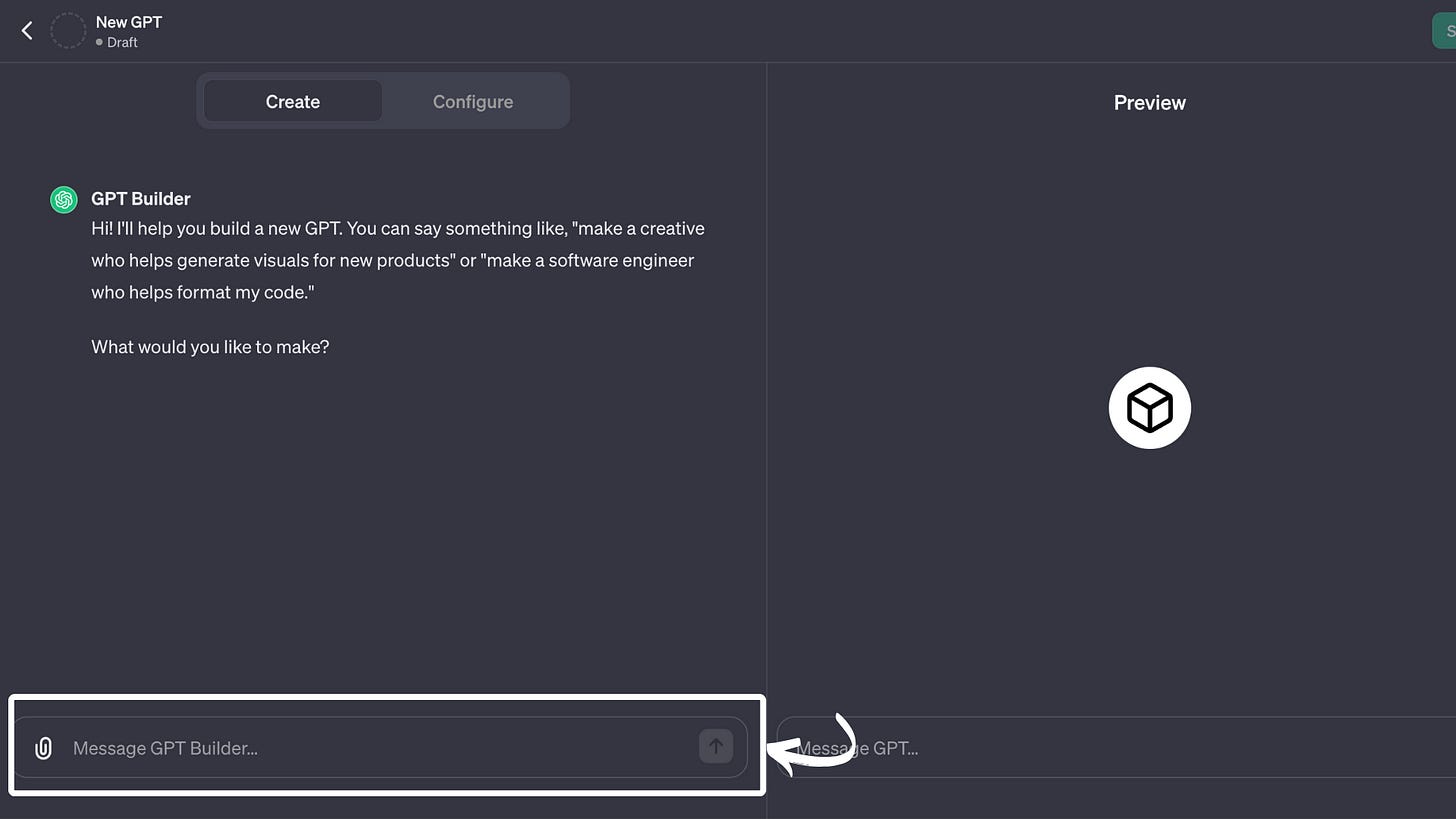This screenshot has width=1456, height=819.
Task: Click the GPT Builder sender name
Action: click(x=141, y=199)
